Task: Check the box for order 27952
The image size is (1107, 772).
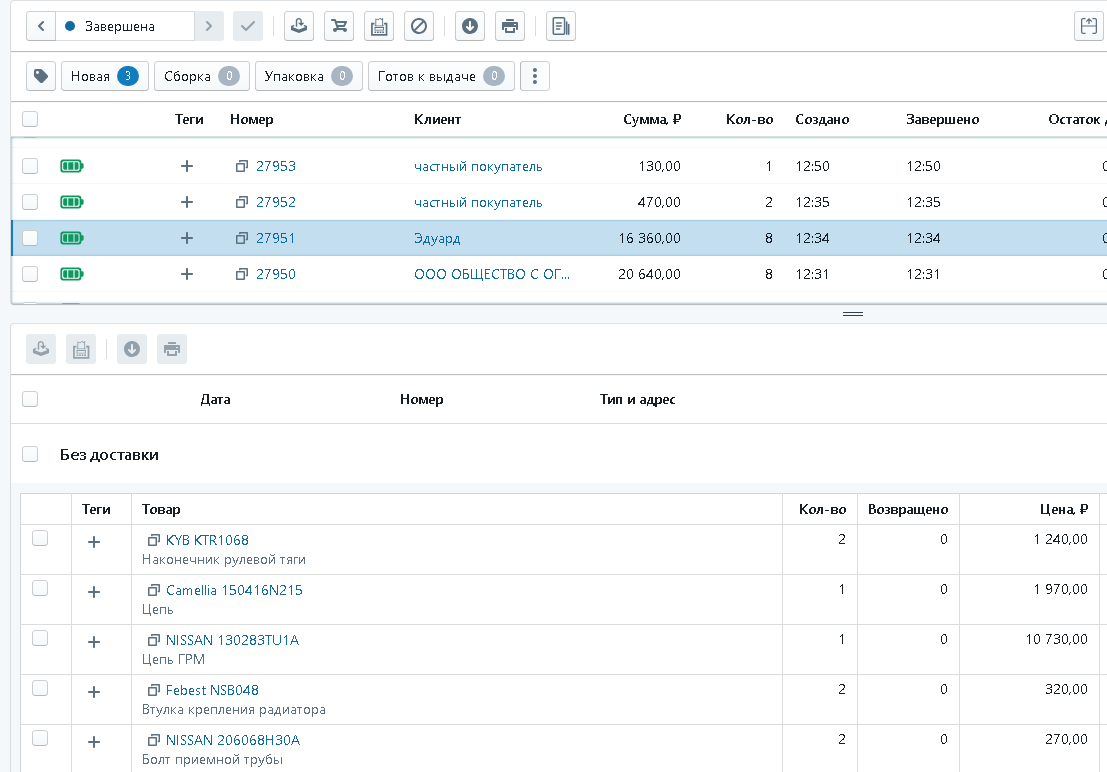Action: point(30,203)
